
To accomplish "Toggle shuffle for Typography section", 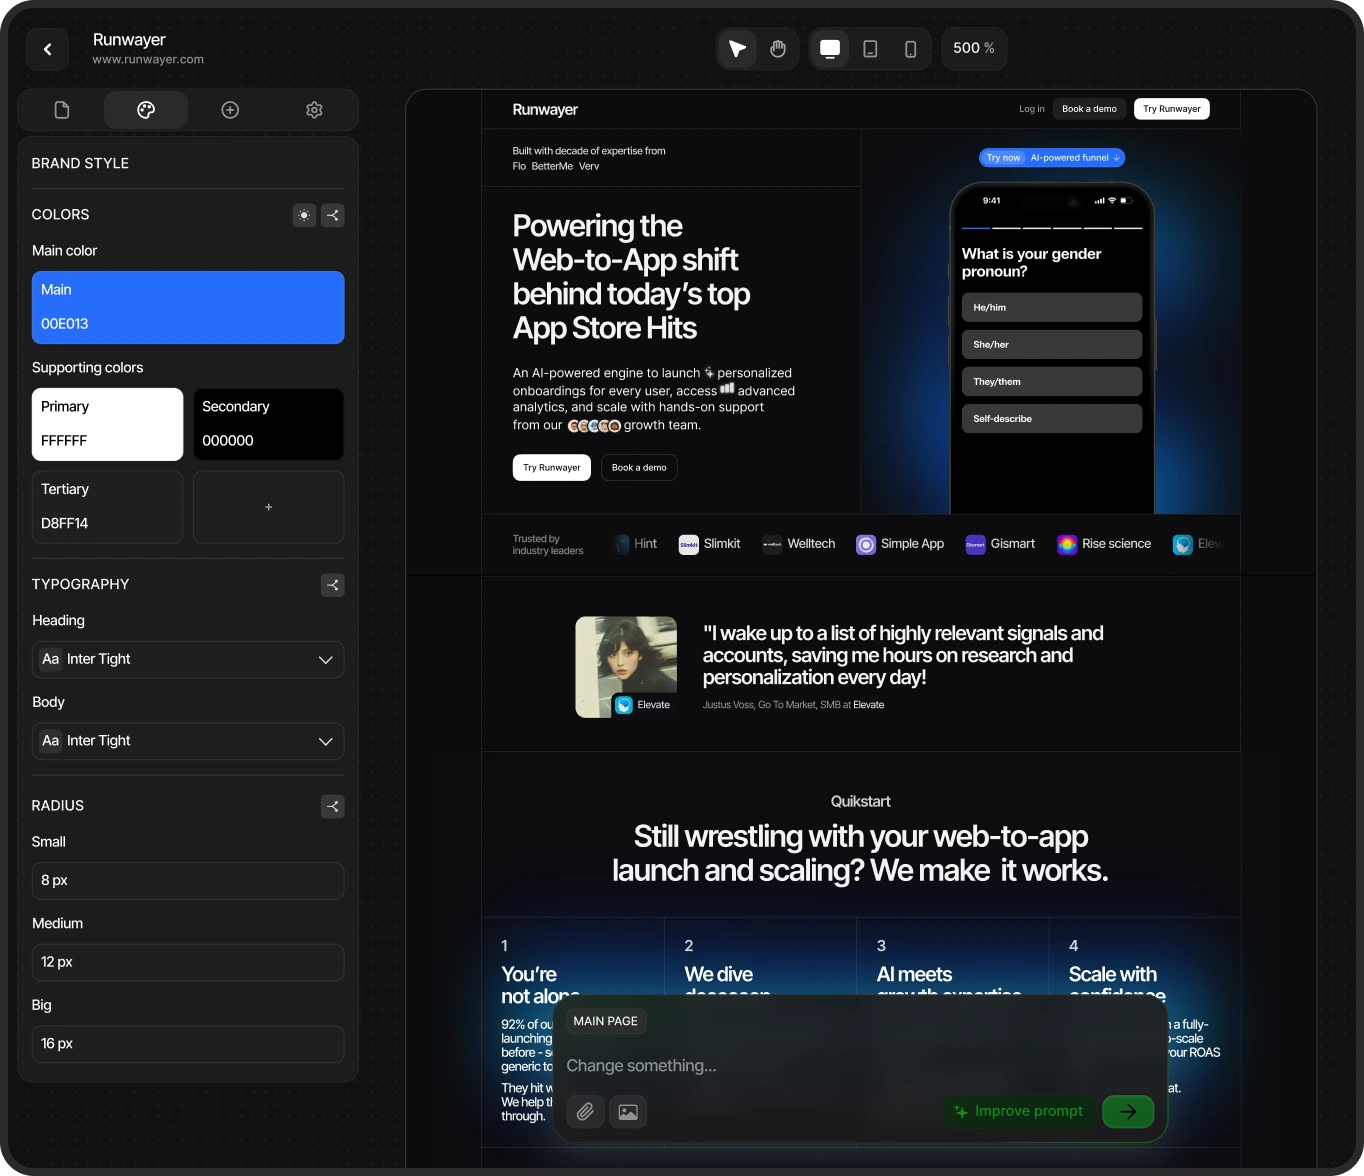I will pos(332,585).
